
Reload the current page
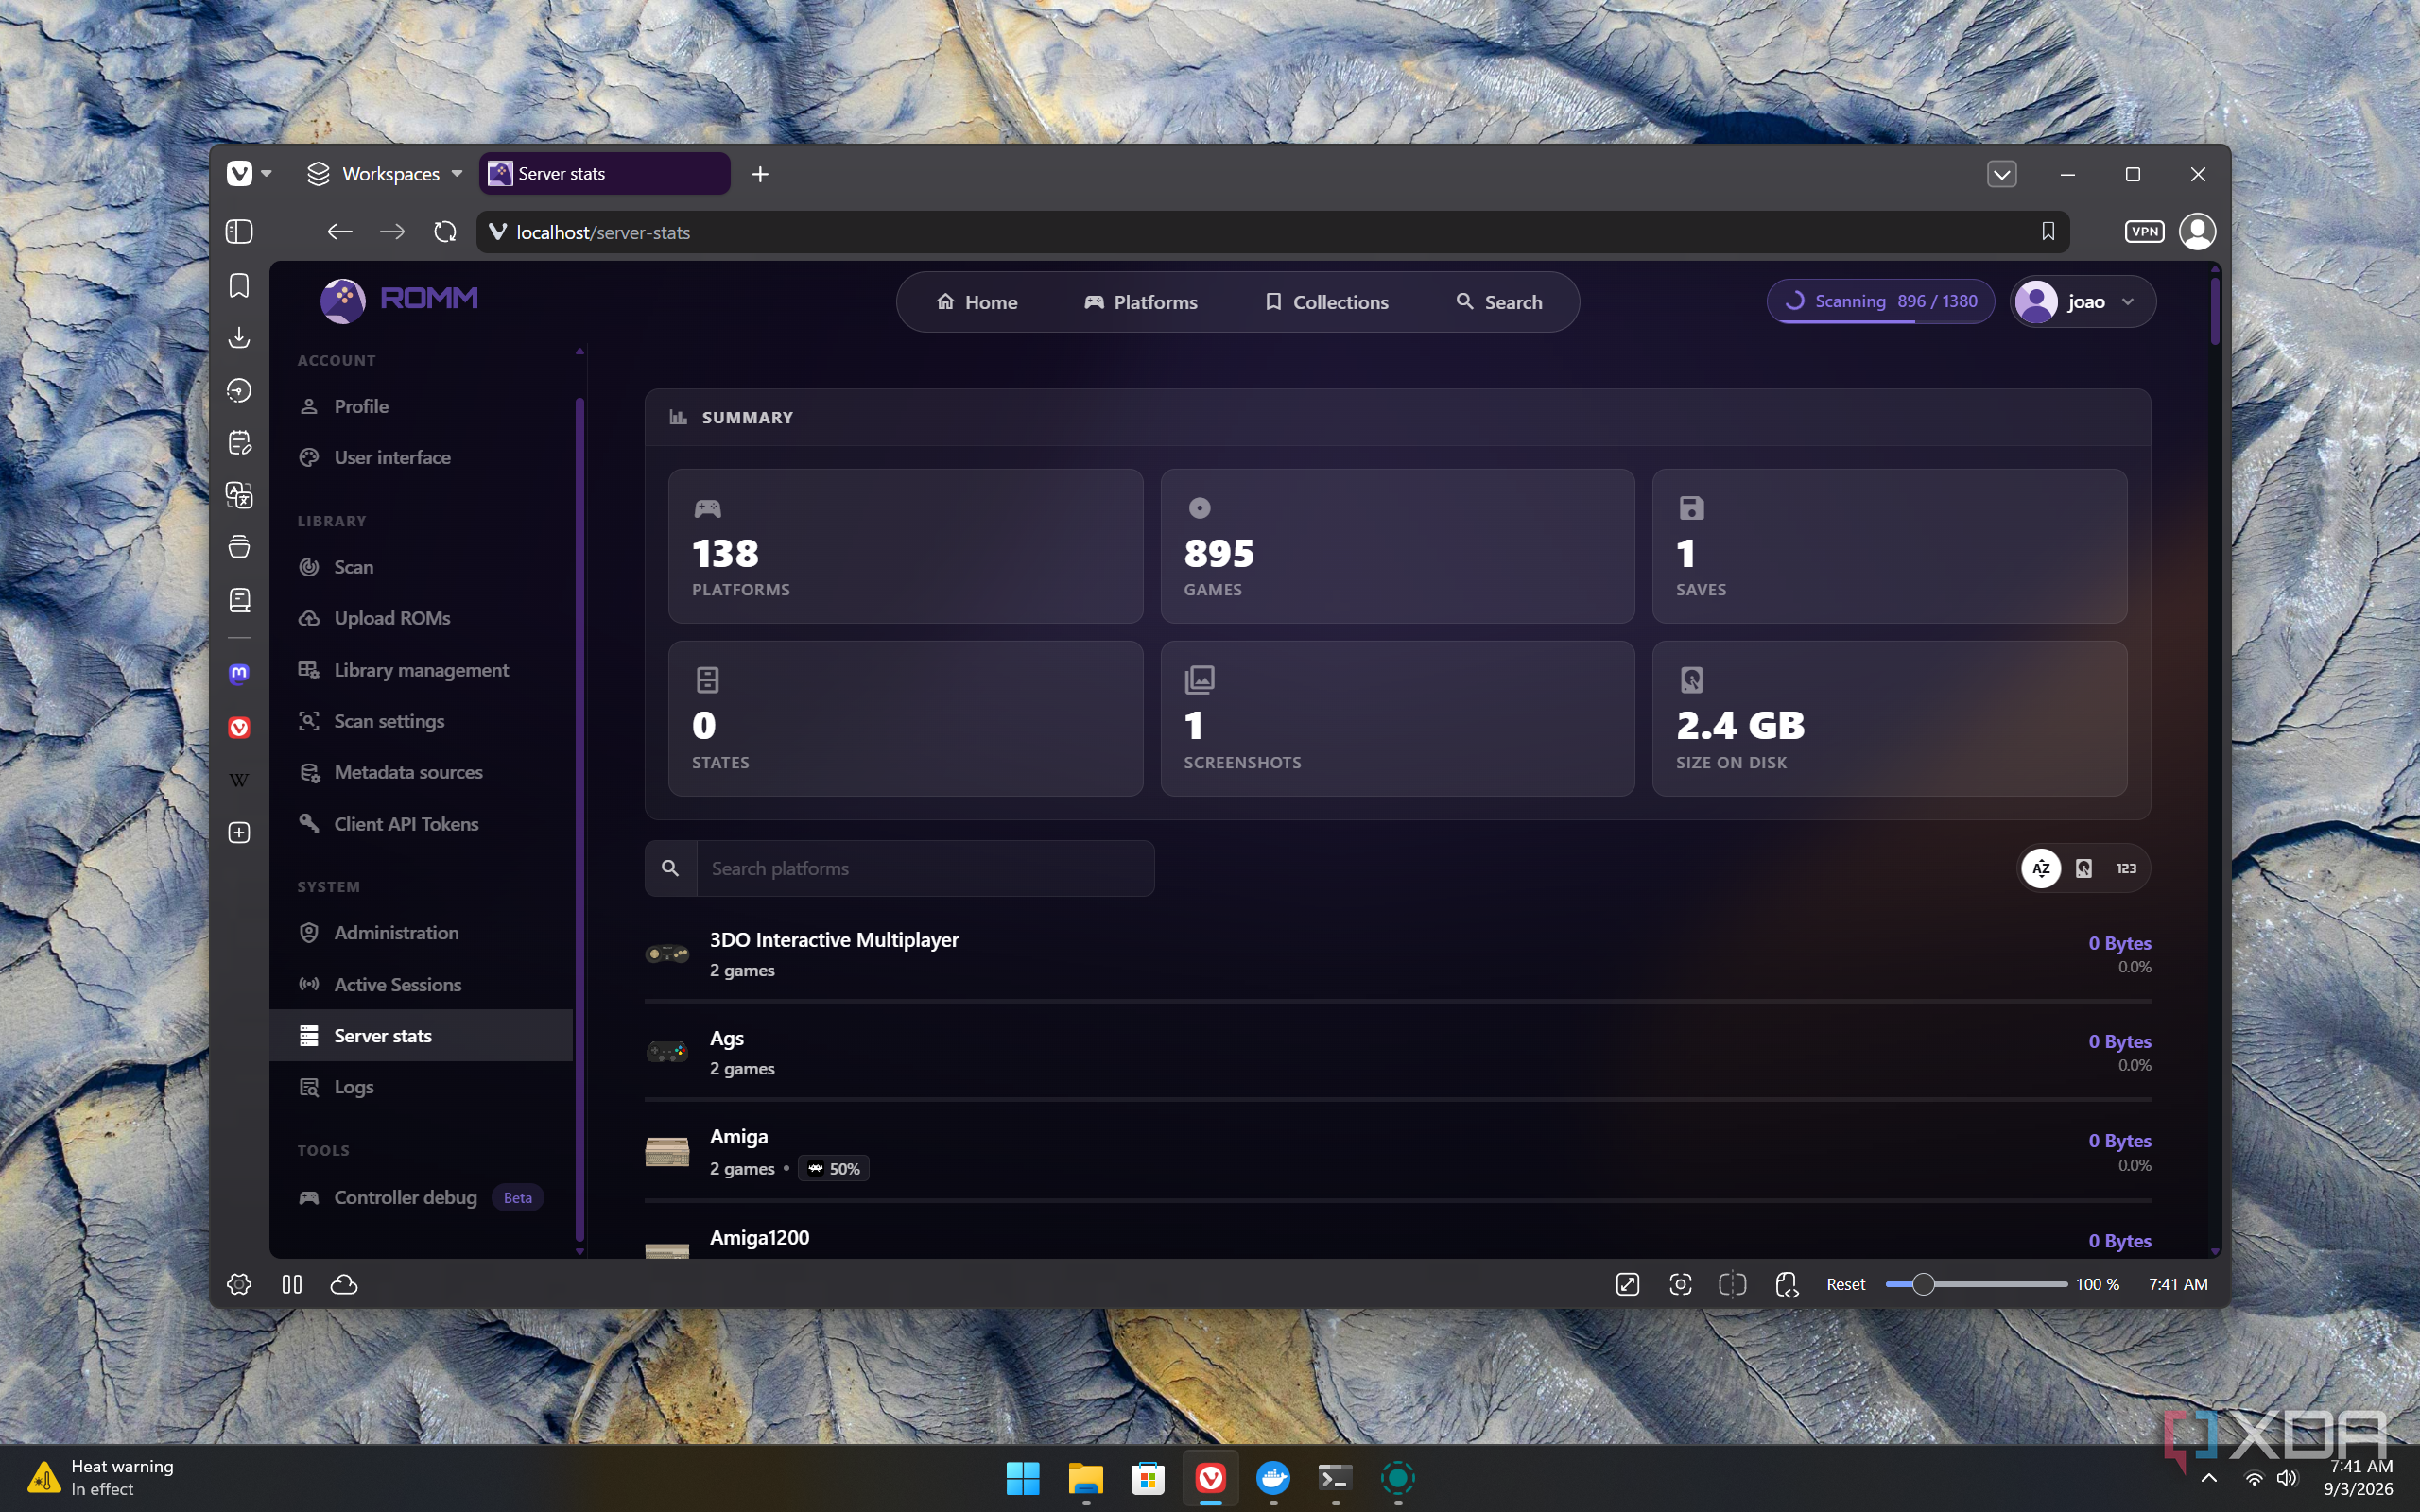click(x=445, y=232)
